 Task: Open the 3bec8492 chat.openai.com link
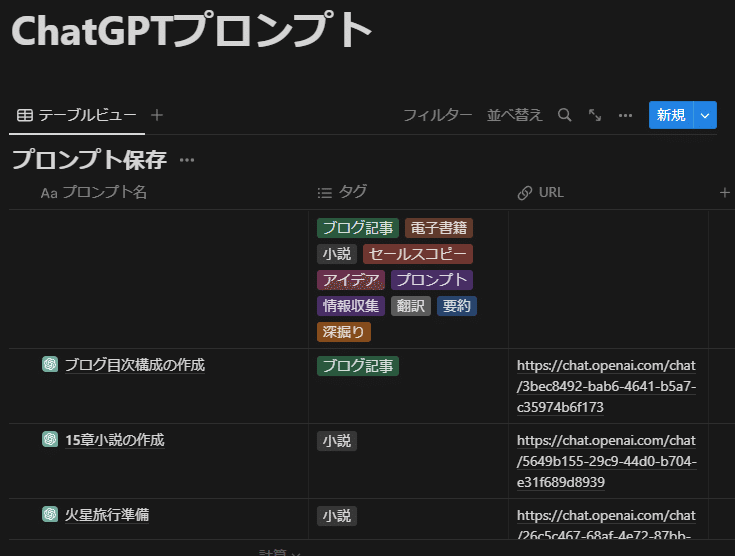607,386
